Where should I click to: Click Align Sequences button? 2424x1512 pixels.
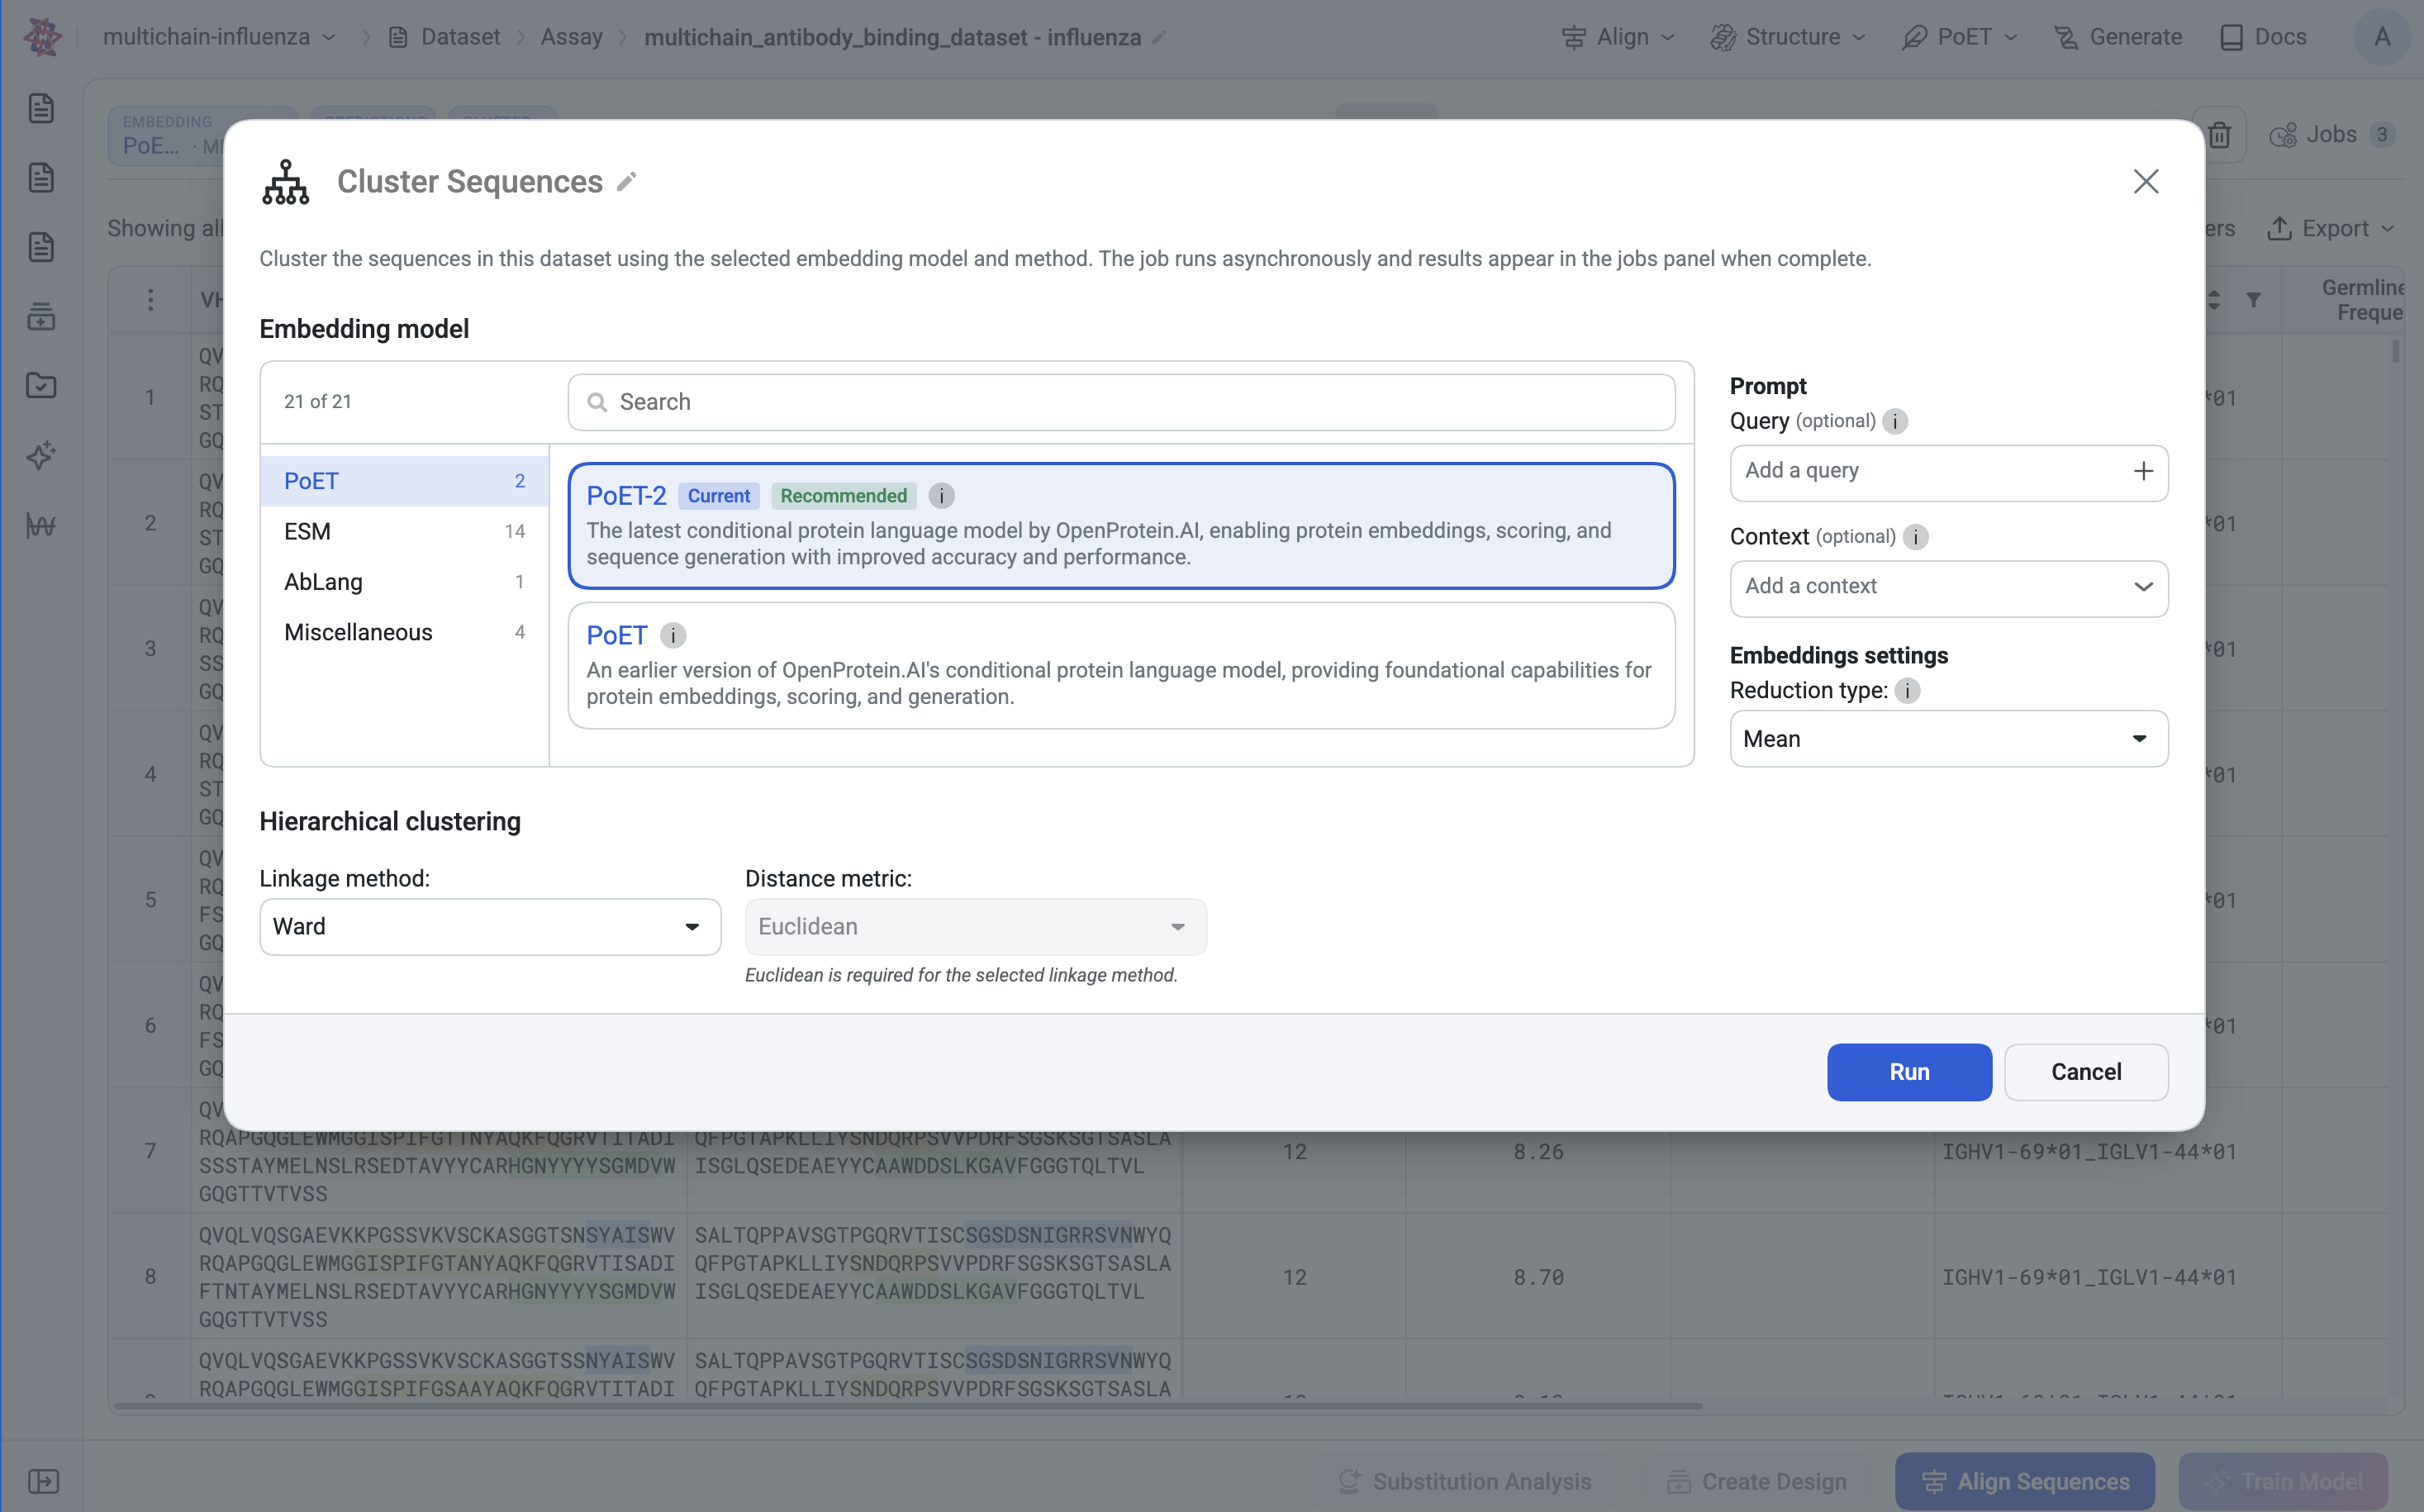pyautogui.click(x=2024, y=1481)
